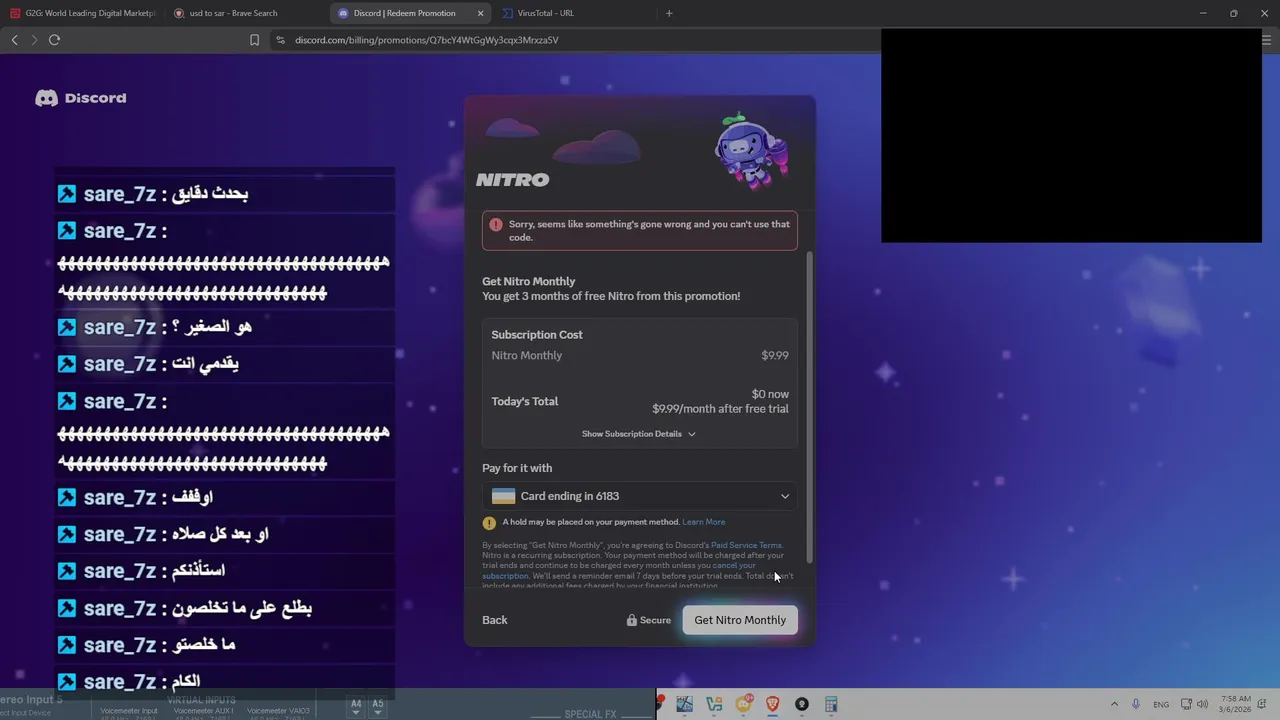Go back with browser back arrow

[x=14, y=40]
